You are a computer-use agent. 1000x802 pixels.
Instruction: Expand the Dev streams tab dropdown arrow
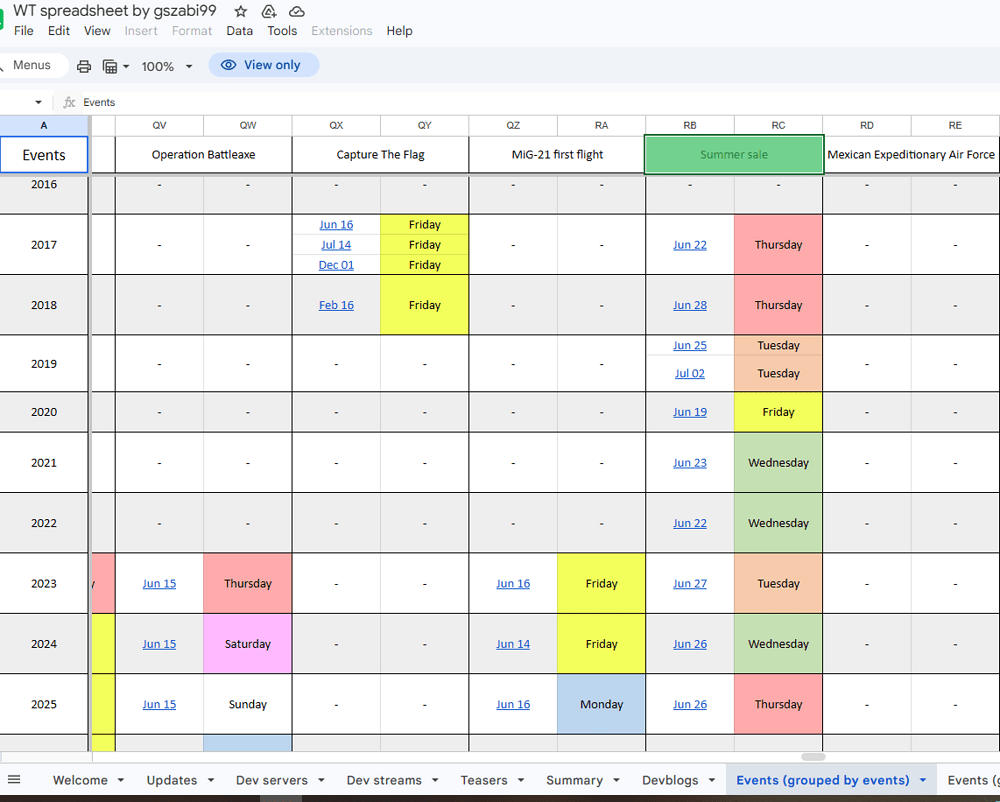pos(435,780)
